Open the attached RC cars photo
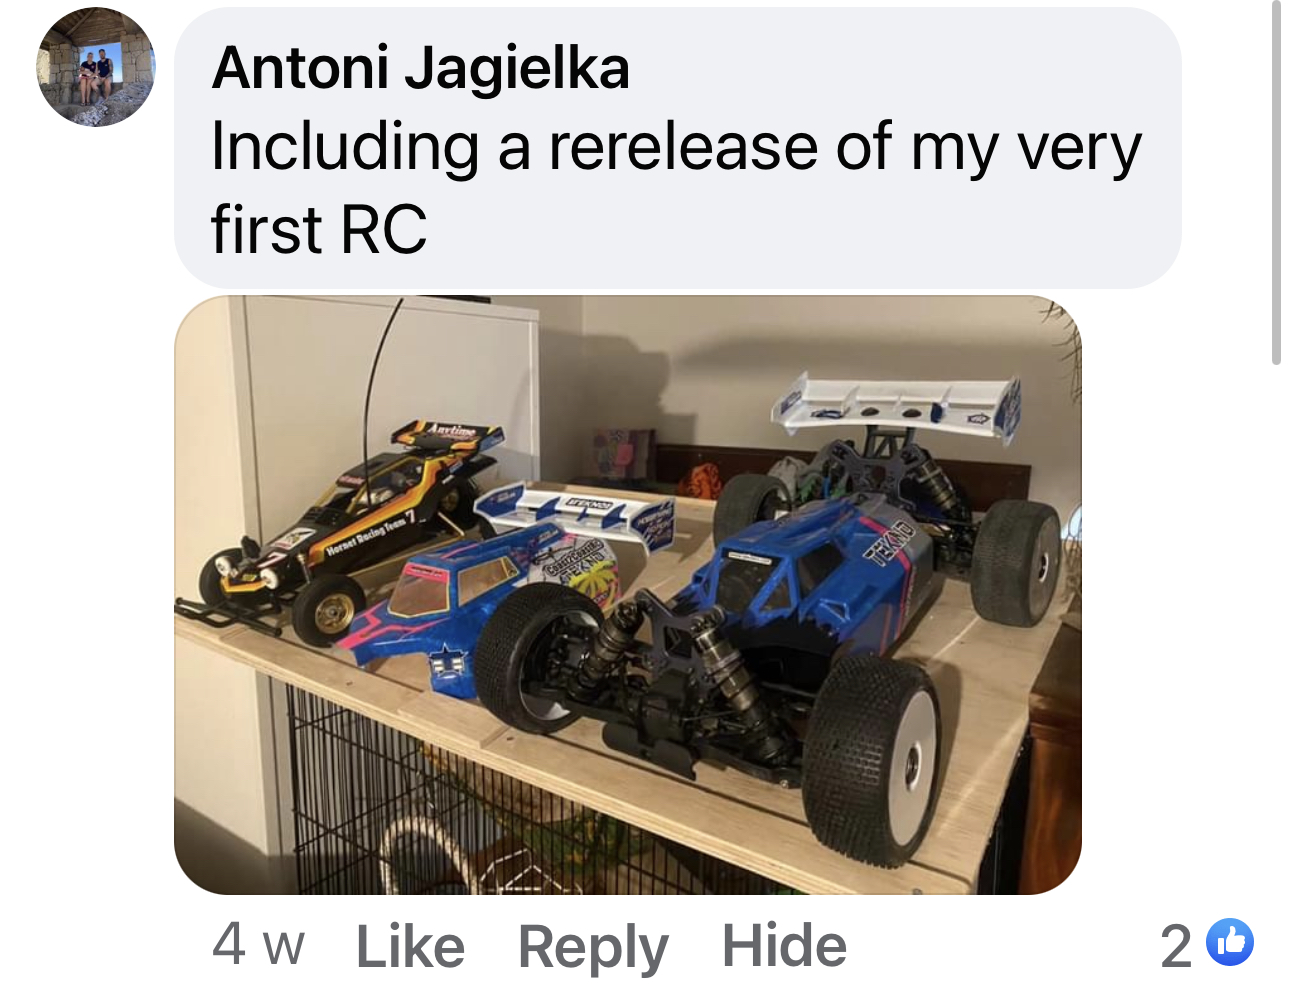 tap(628, 595)
